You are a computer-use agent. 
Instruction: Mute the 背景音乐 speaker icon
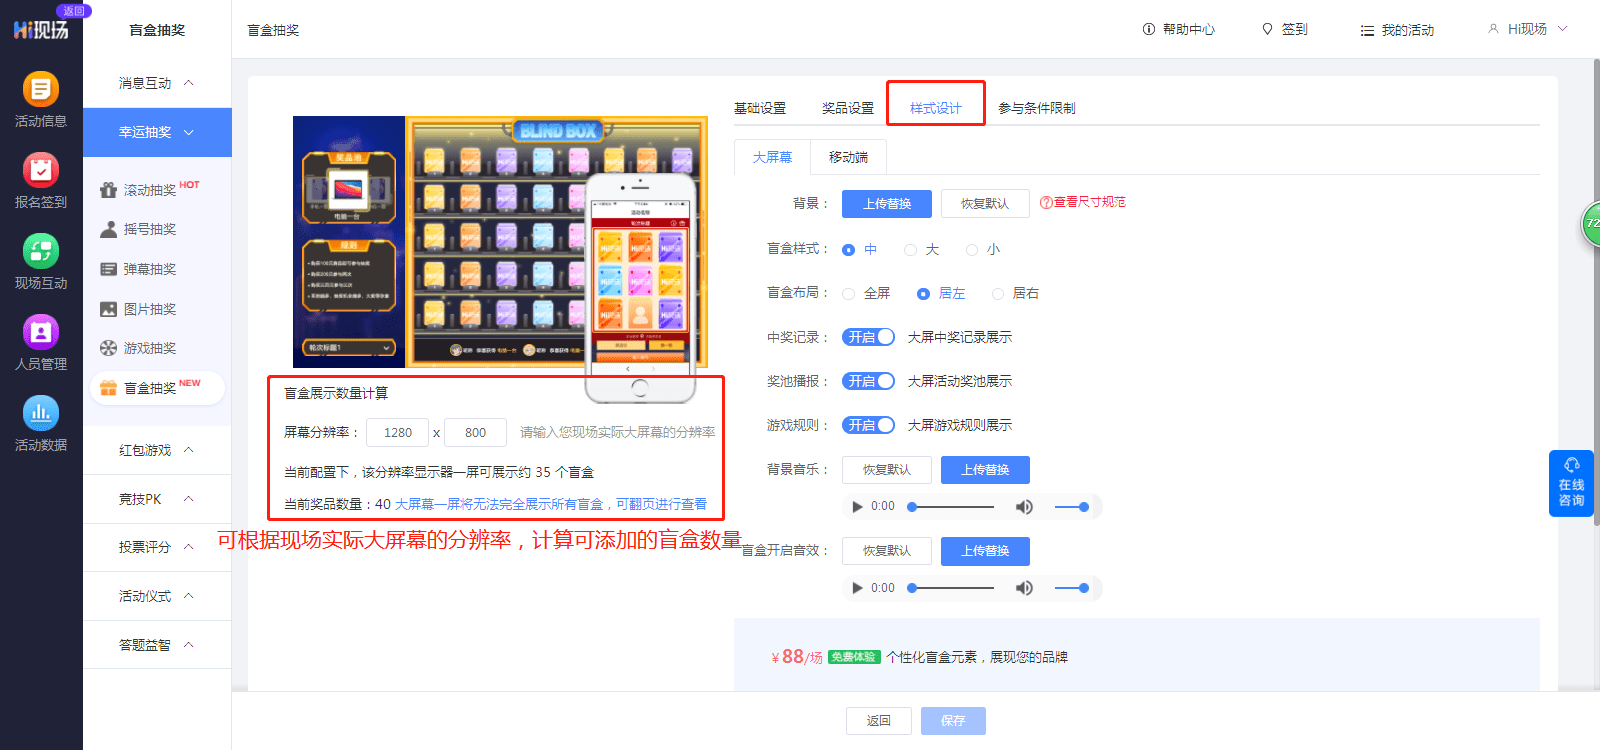click(x=1024, y=507)
